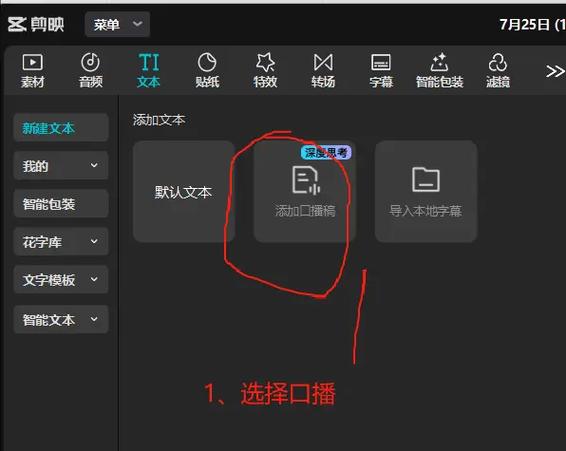The width and height of the screenshot is (566, 451).
Task: Open the 素材 media panel
Action: point(32,71)
